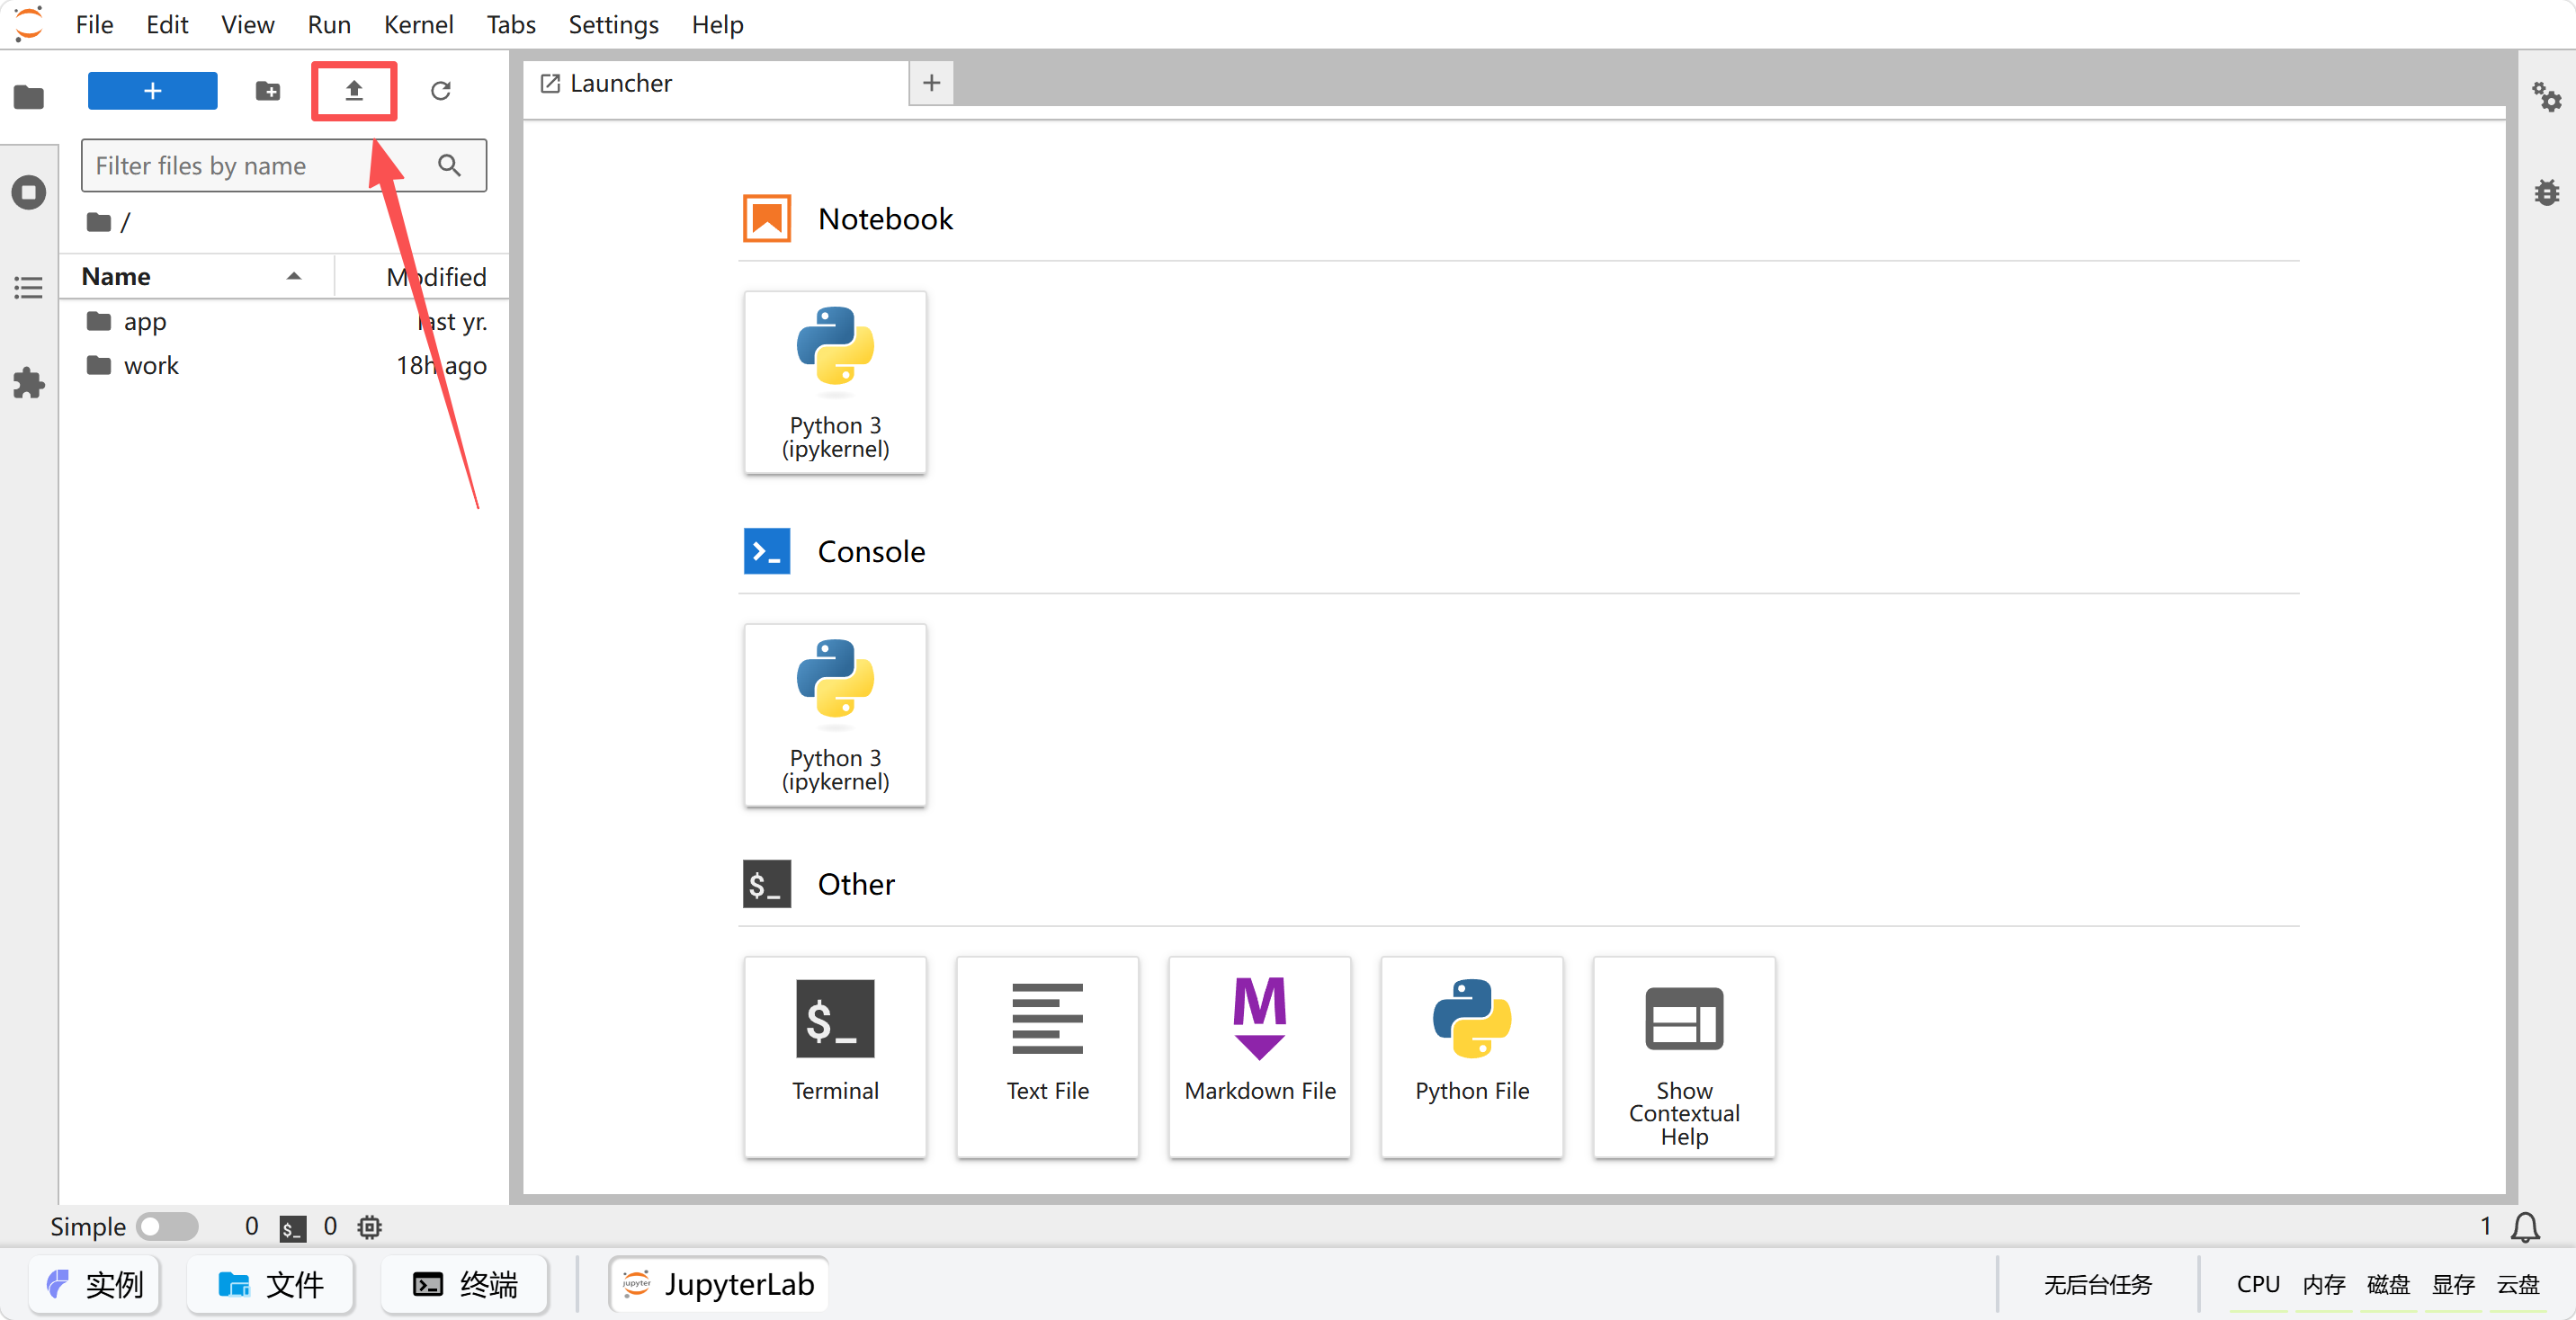Image resolution: width=2576 pixels, height=1320 pixels.
Task: Click the root folder breadcrumb icon
Action: pyautogui.click(x=98, y=221)
